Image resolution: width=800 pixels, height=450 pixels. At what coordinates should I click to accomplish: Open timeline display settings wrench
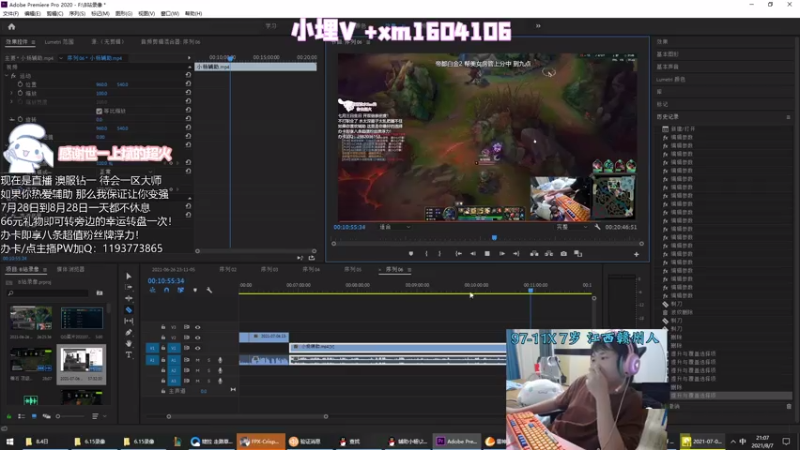[x=209, y=290]
